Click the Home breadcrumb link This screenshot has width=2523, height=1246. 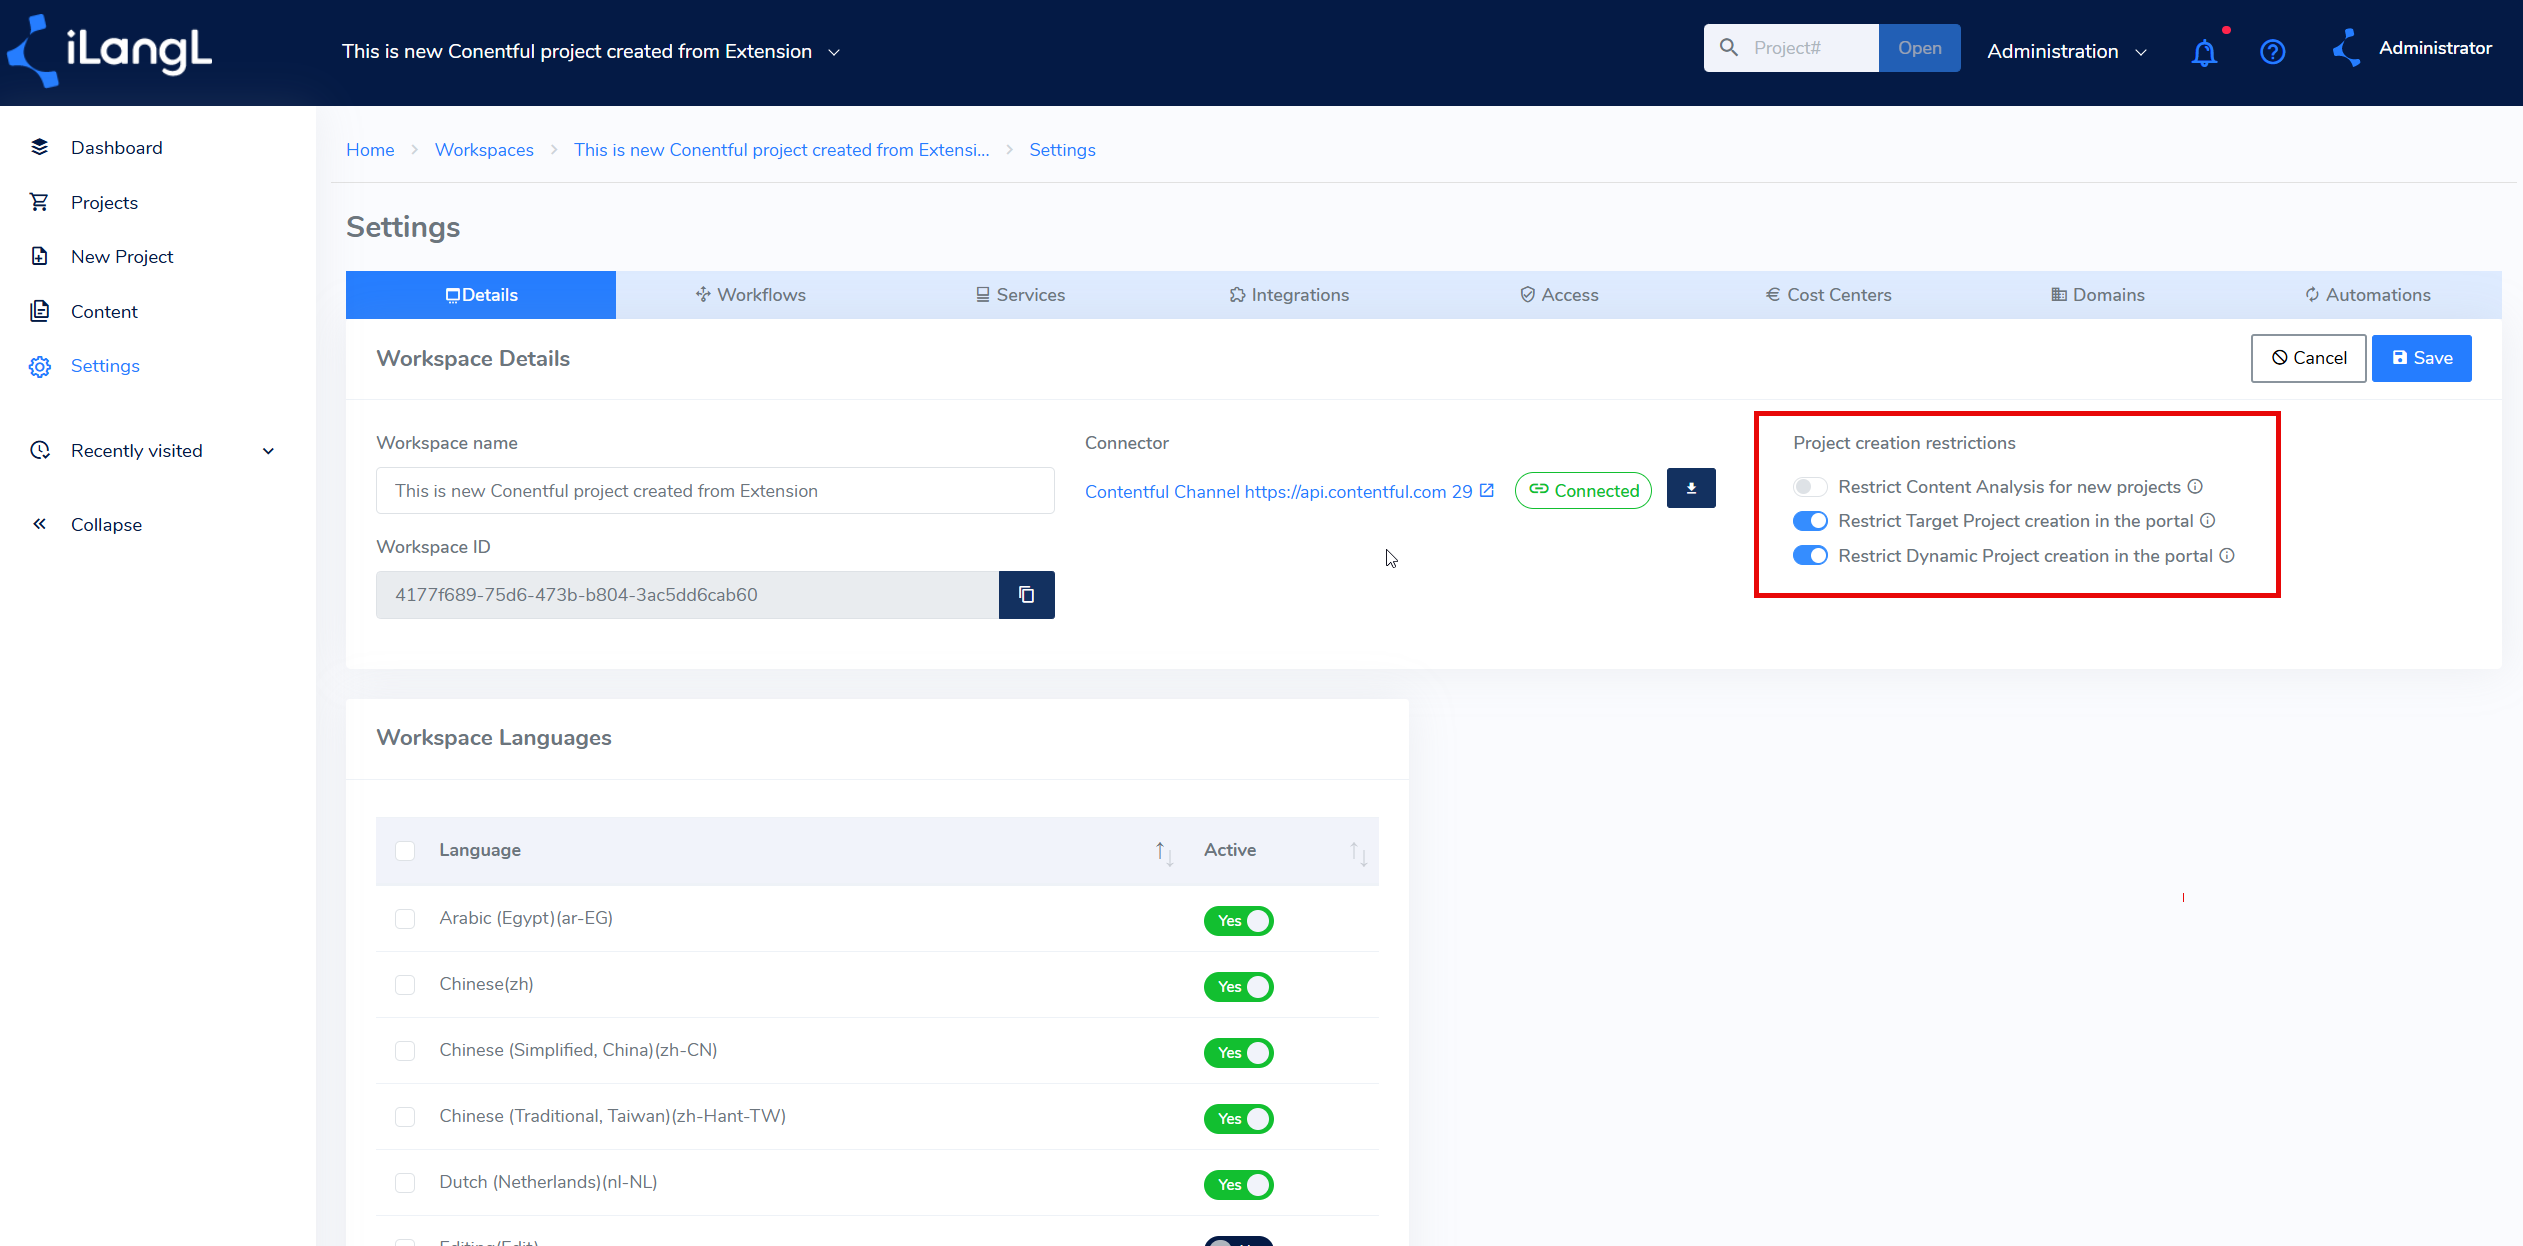coord(370,150)
